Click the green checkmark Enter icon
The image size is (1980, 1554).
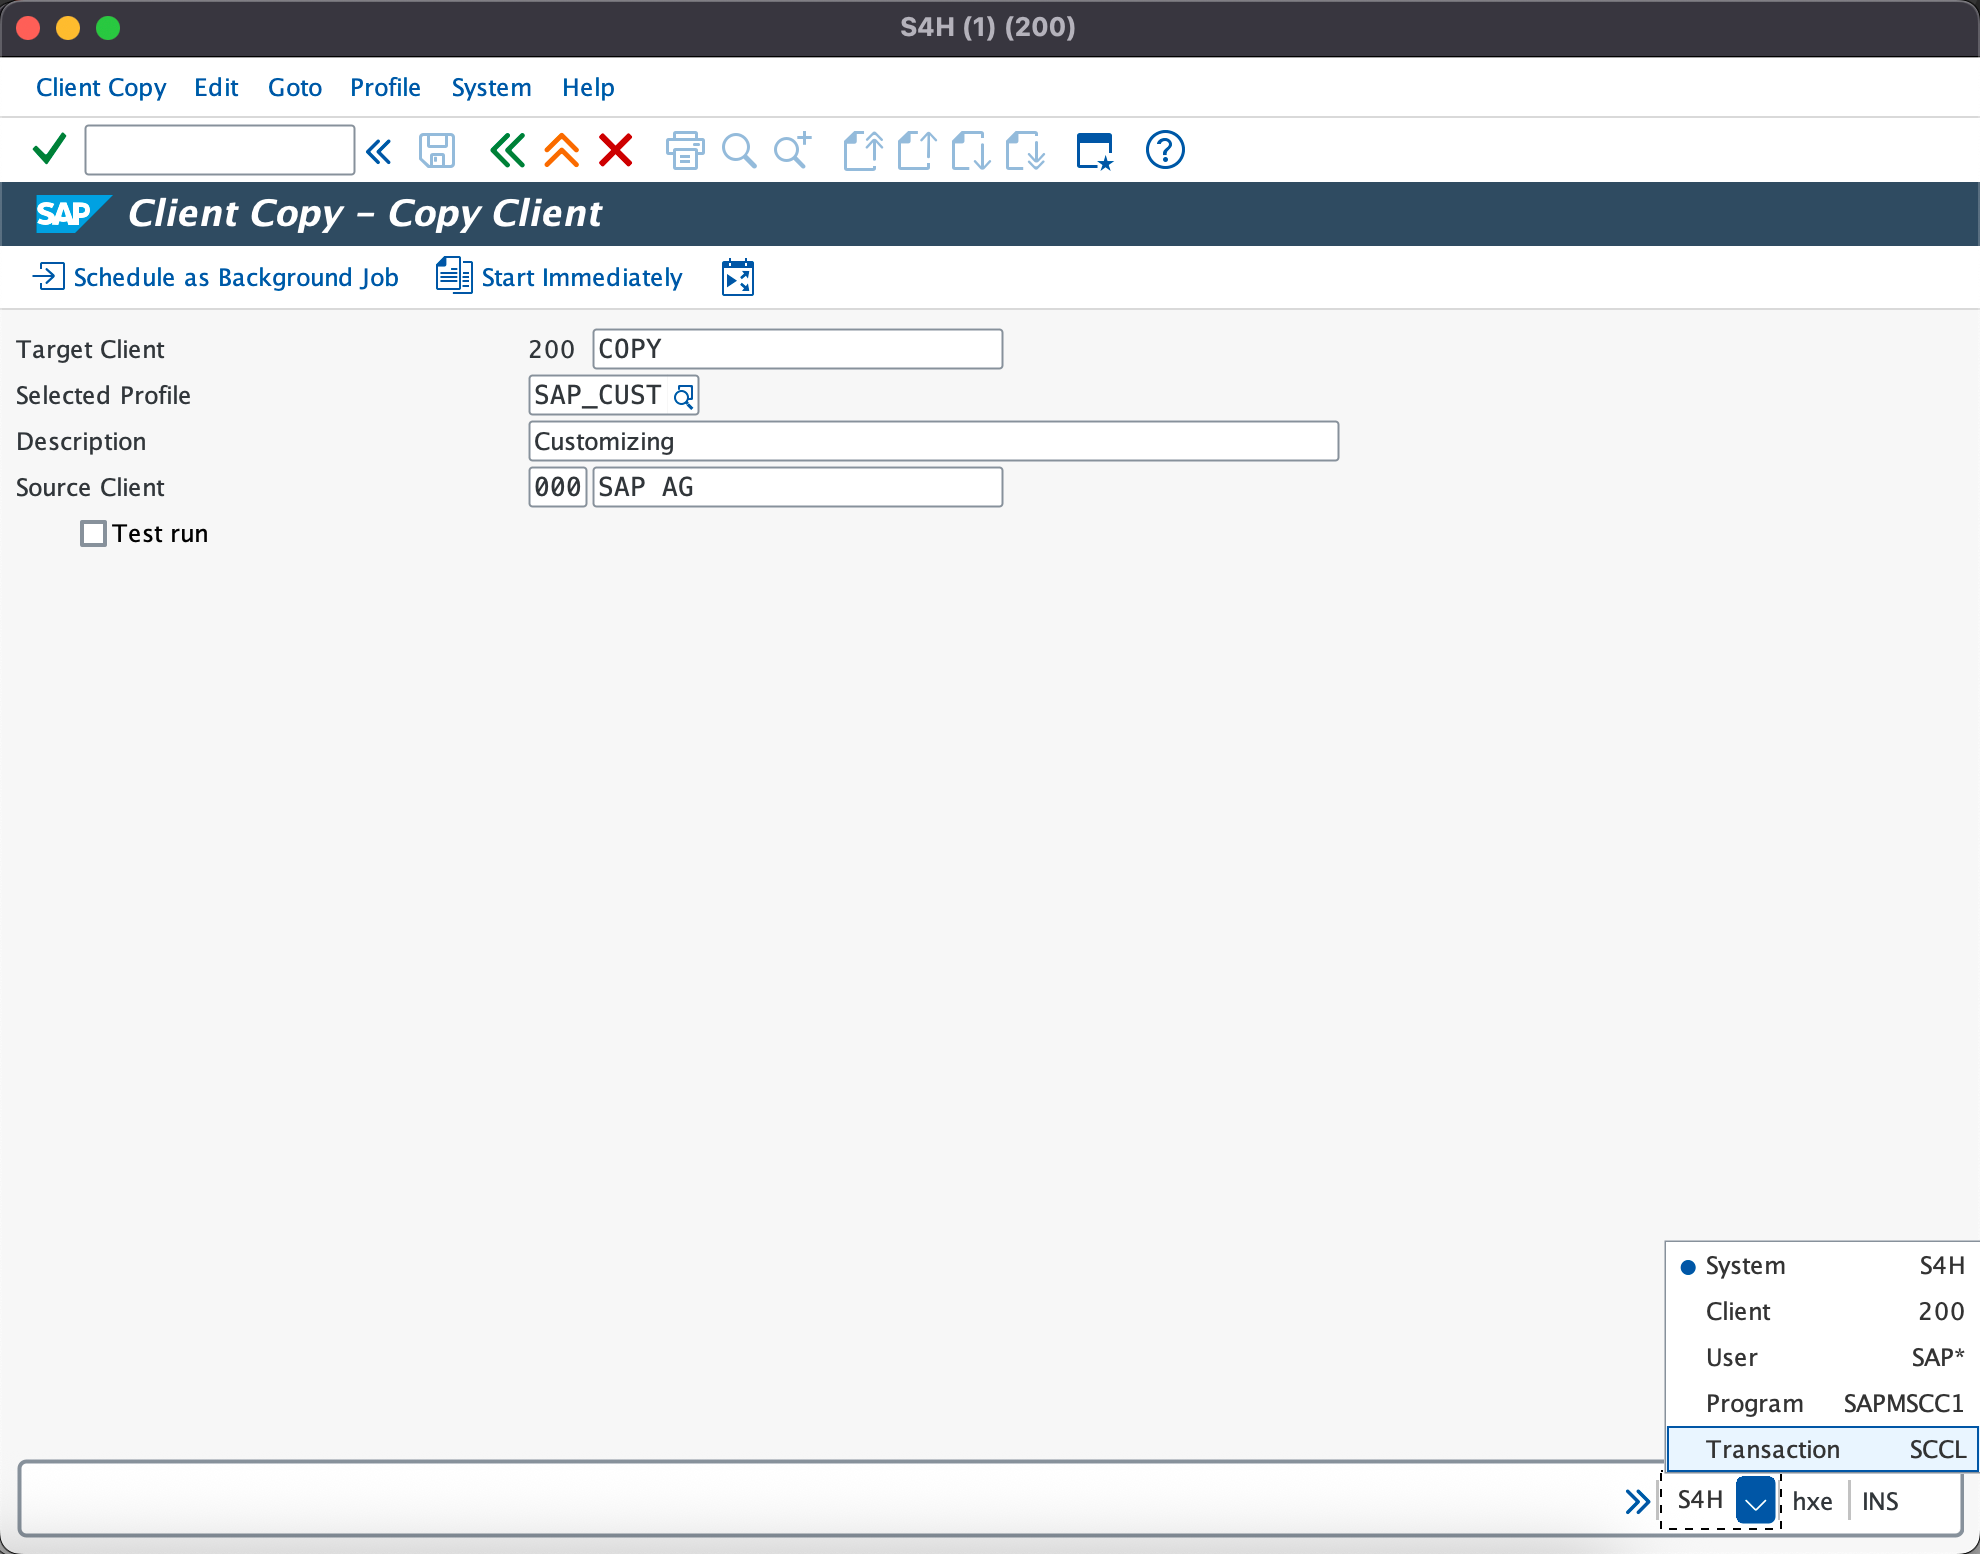[49, 150]
